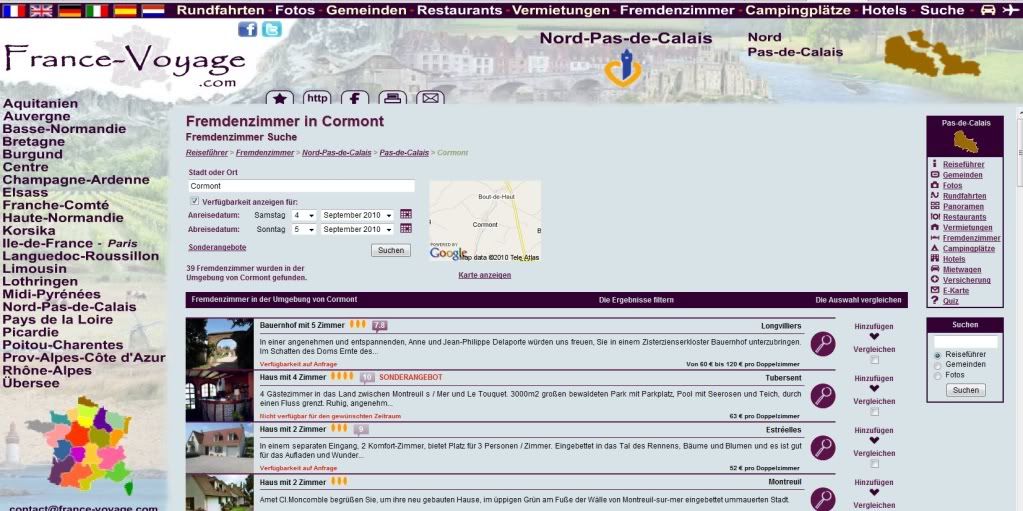The width and height of the screenshot is (1023, 511).
Task: Open Versicherung in sidebar
Action: 966,280
